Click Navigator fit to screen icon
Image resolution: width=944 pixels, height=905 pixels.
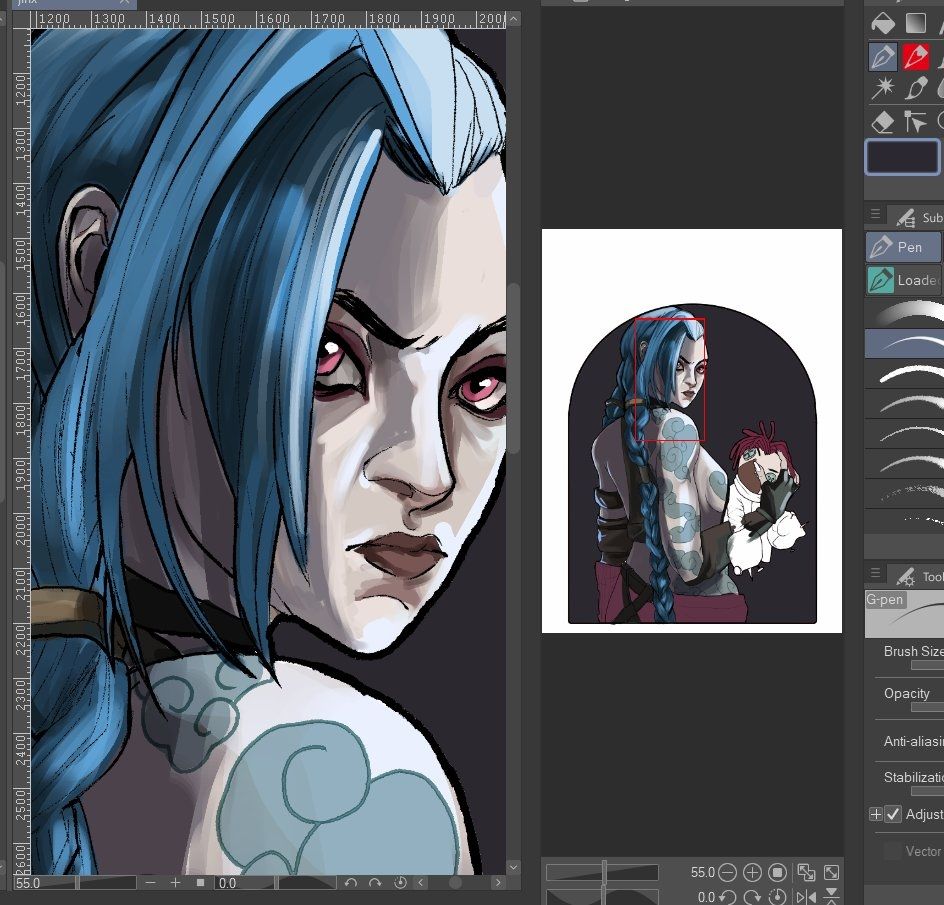806,872
